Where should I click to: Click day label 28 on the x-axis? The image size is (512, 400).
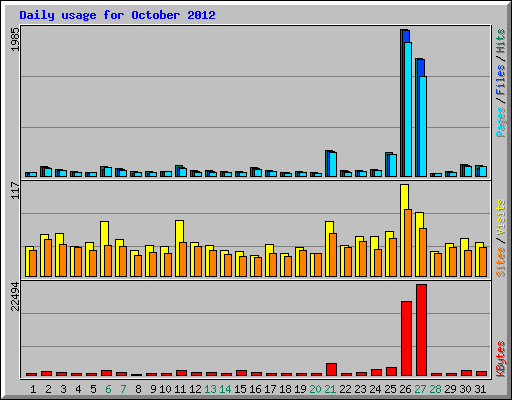click(435, 389)
